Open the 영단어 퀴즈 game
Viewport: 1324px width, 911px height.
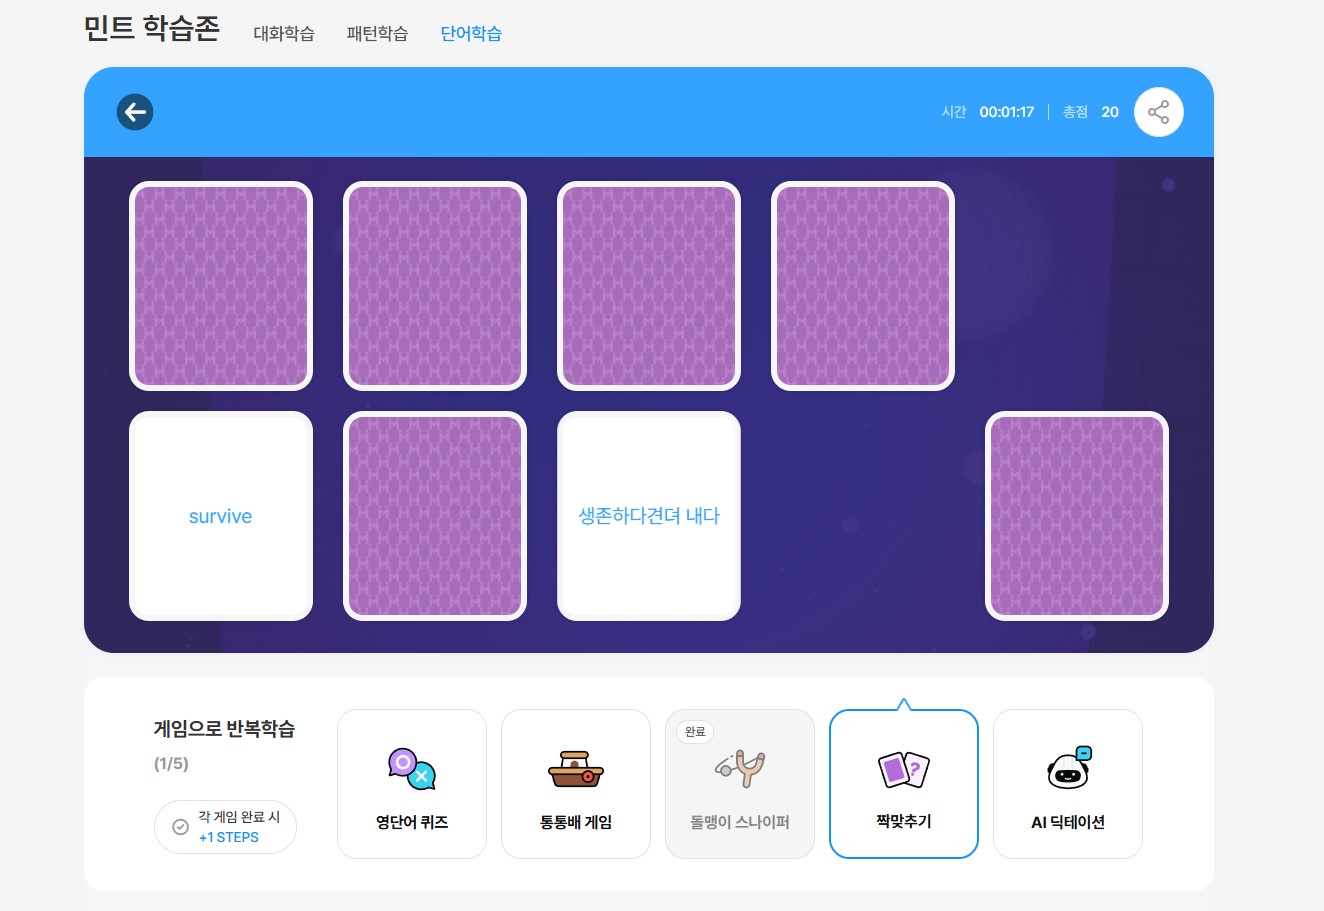[412, 784]
